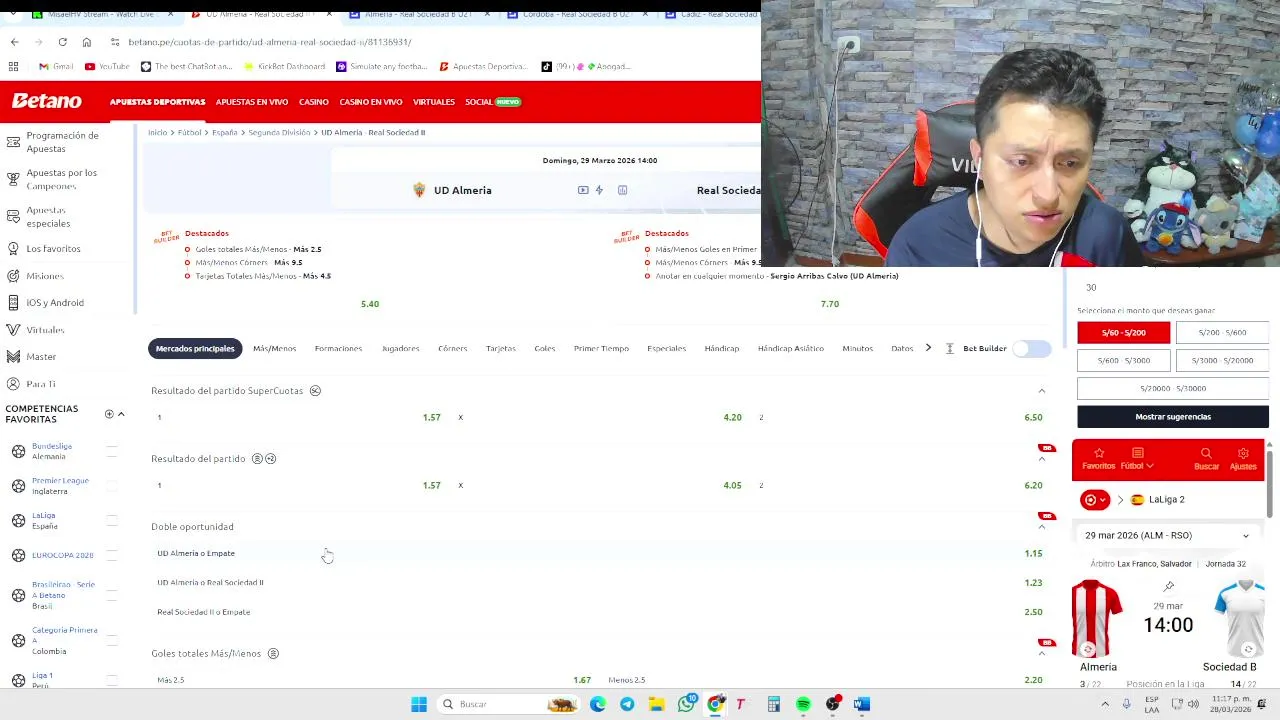The image size is (1280, 720).
Task: Click the info icon next to Goles totales Más/Menos
Action: (x=273, y=654)
